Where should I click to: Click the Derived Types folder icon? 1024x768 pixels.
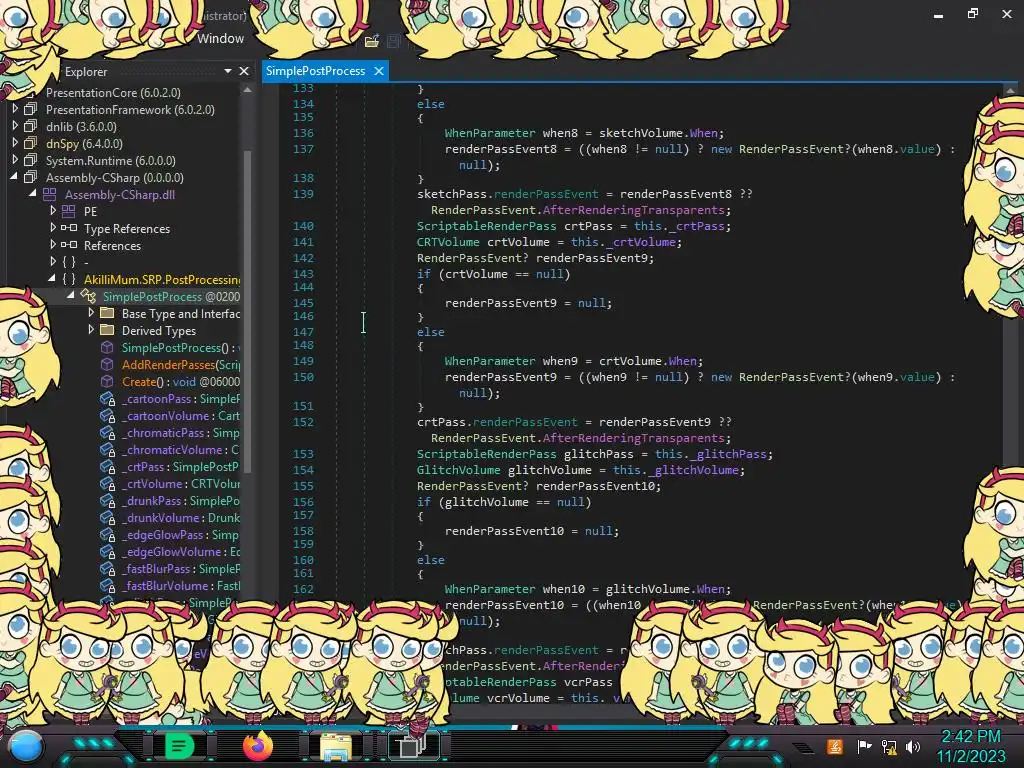pyautogui.click(x=107, y=330)
